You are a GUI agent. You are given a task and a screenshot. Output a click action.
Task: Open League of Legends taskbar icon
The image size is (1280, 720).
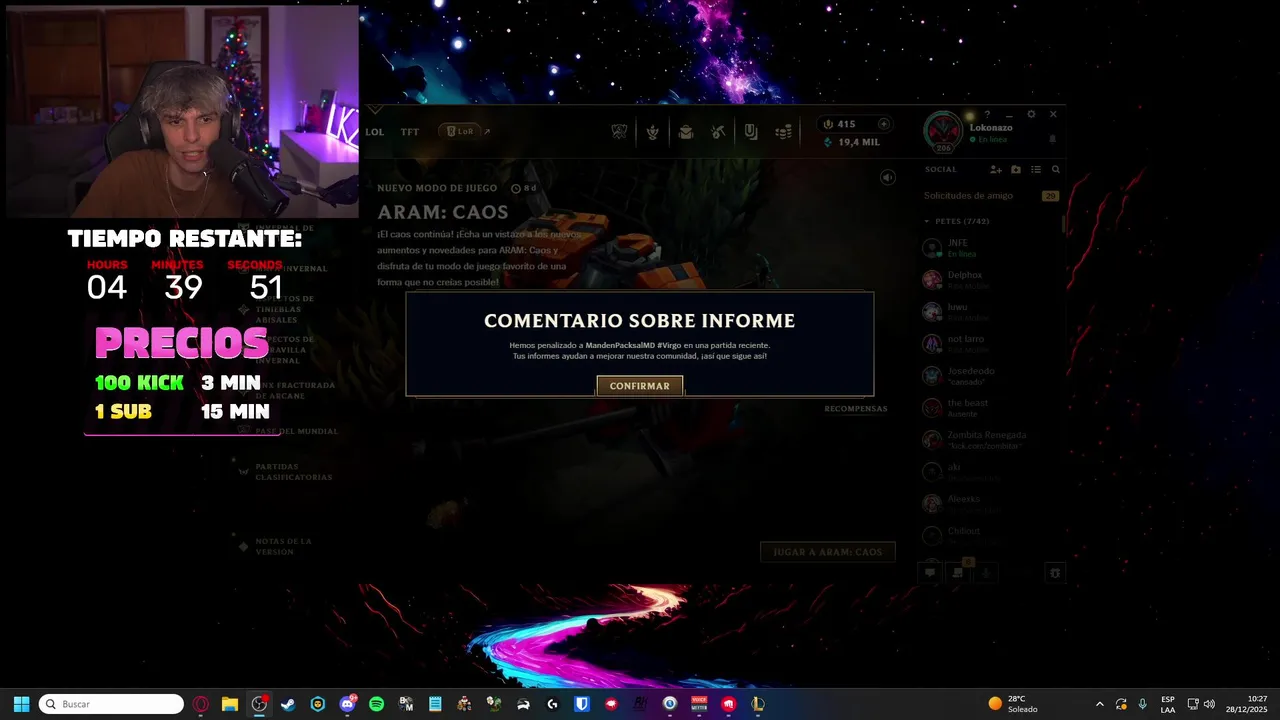(x=758, y=704)
